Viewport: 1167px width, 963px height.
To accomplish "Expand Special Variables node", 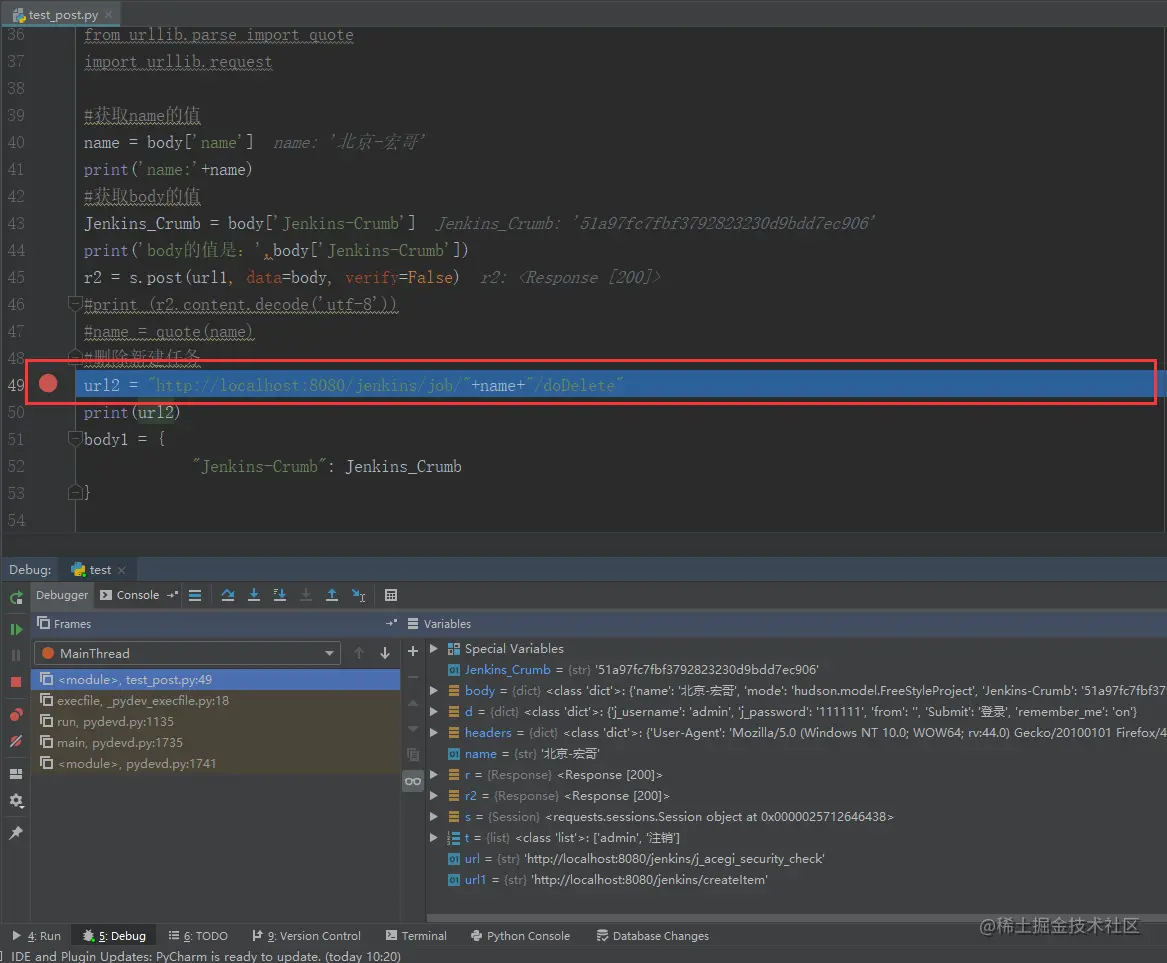I will 434,649.
